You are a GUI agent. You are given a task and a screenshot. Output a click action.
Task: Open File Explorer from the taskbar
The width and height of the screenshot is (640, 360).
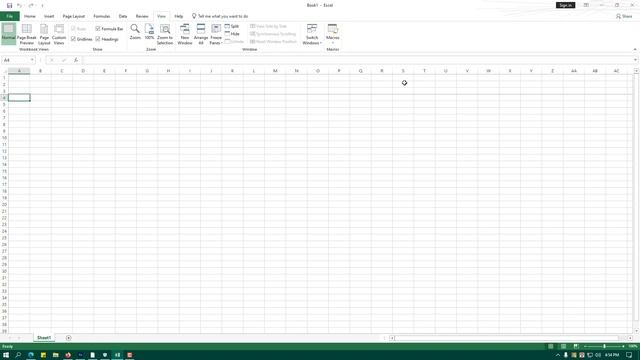pos(56,355)
